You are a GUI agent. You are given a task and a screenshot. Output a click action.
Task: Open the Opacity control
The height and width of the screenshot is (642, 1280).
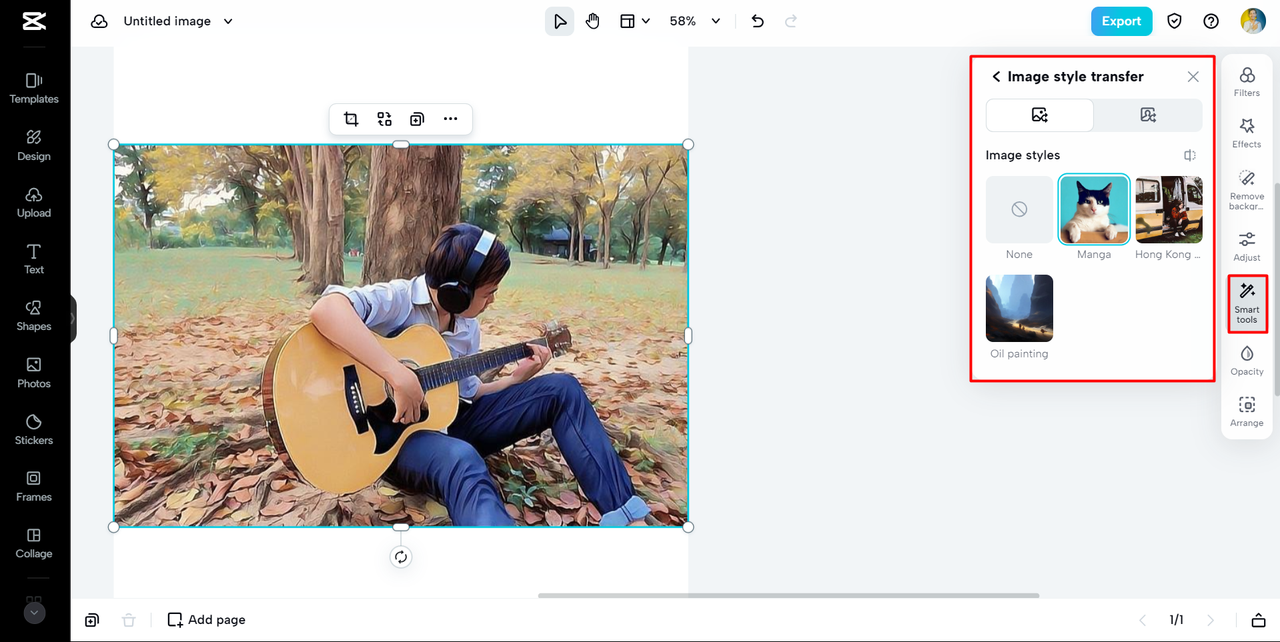[x=1247, y=360]
